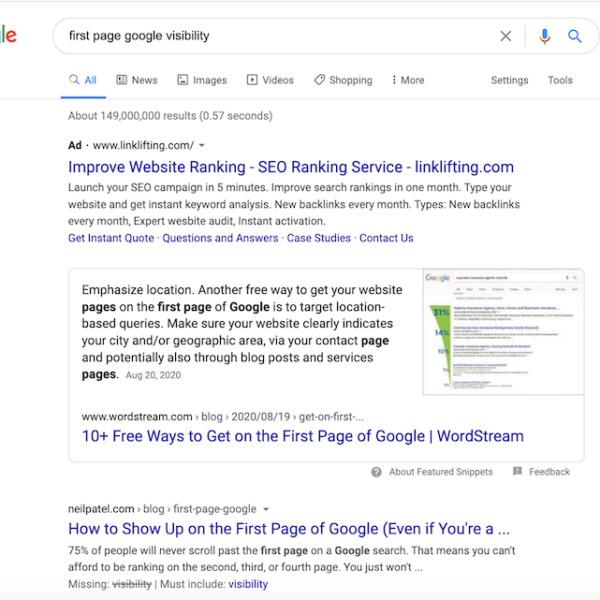Expand the neilpatel.com result dropdown arrow

pos(266,509)
